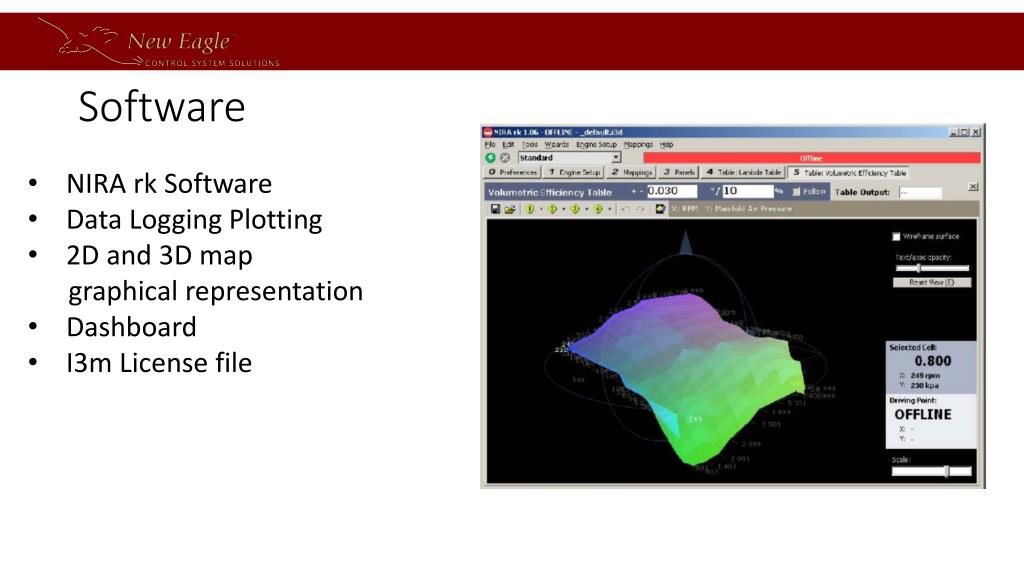
Task: Click the redo arrow icon
Action: pos(640,209)
